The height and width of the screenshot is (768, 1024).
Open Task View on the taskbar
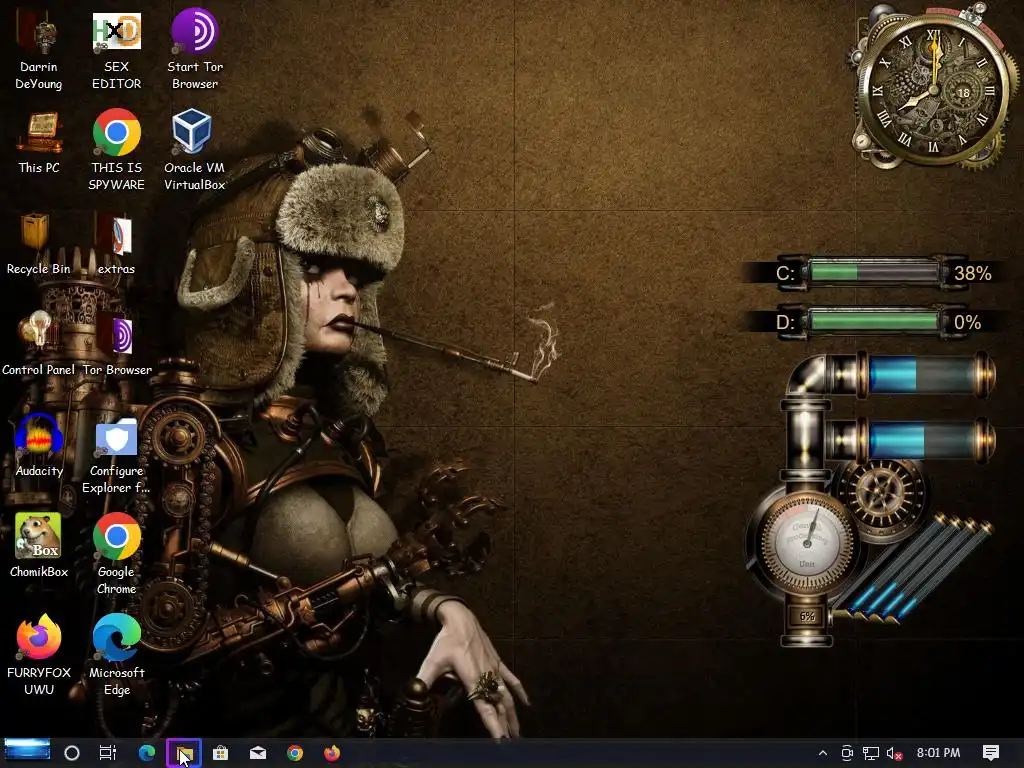tap(108, 753)
